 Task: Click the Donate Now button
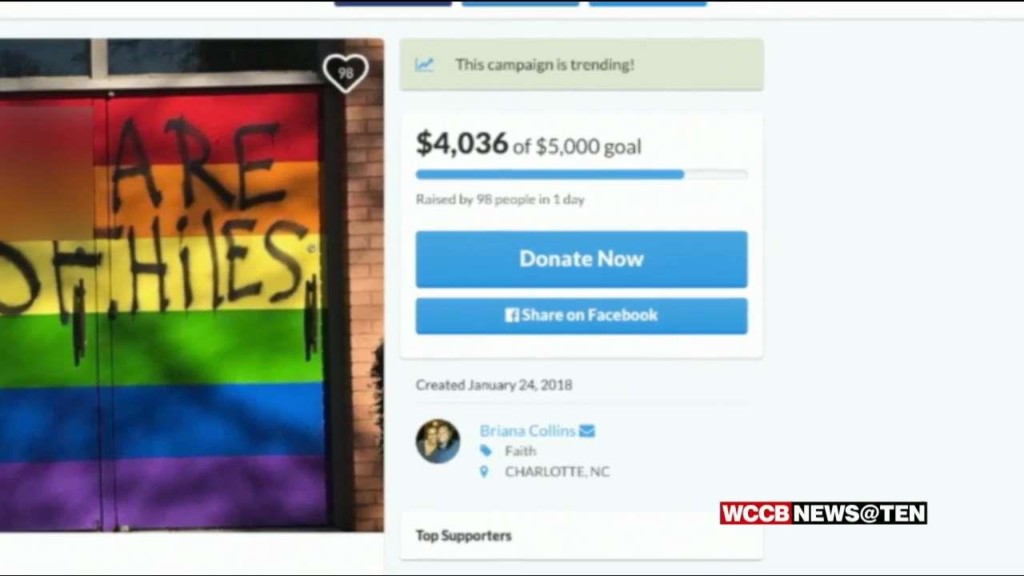coord(581,259)
